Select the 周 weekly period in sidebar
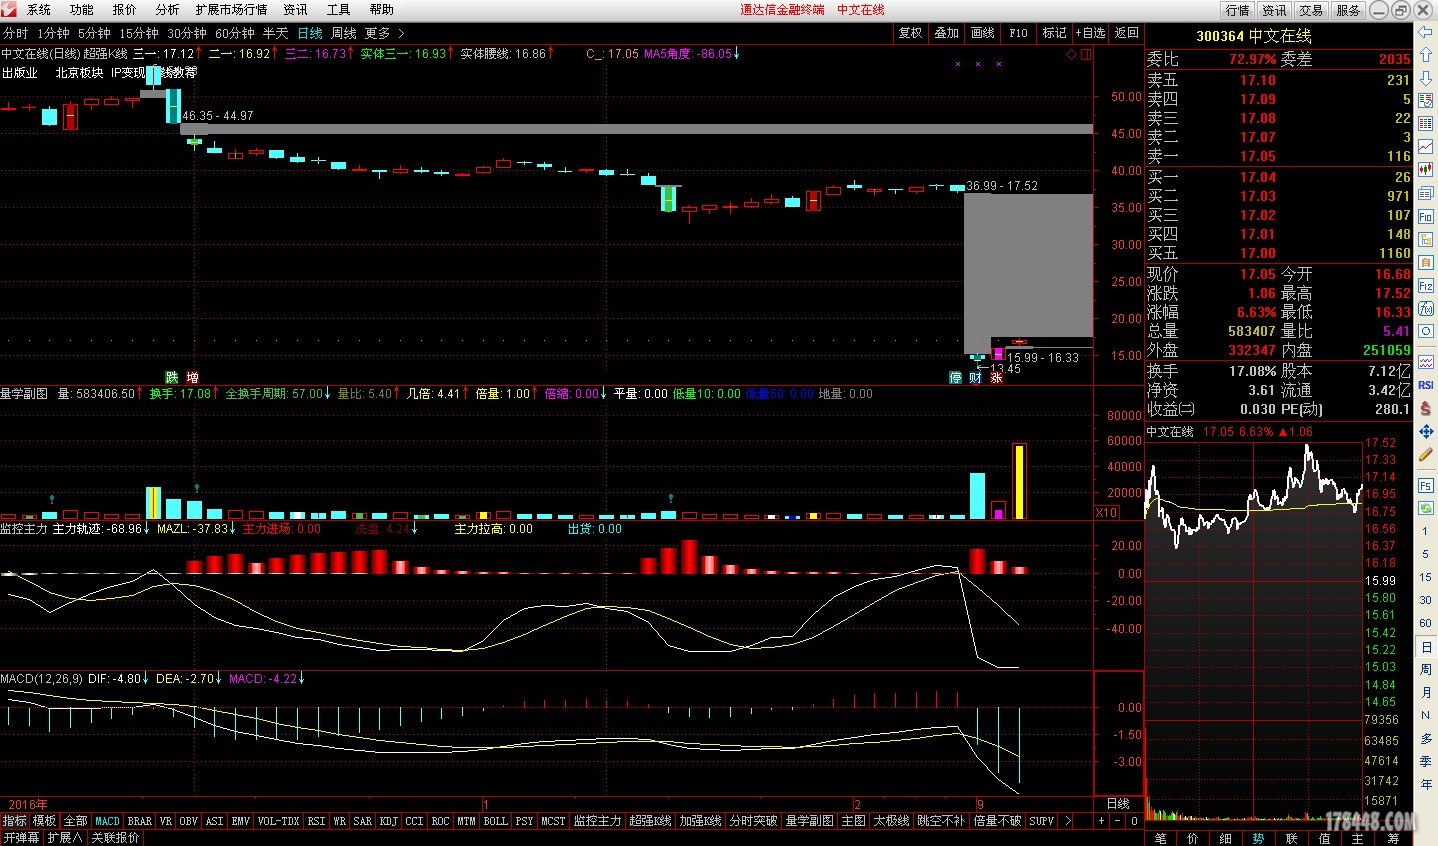 point(1426,669)
